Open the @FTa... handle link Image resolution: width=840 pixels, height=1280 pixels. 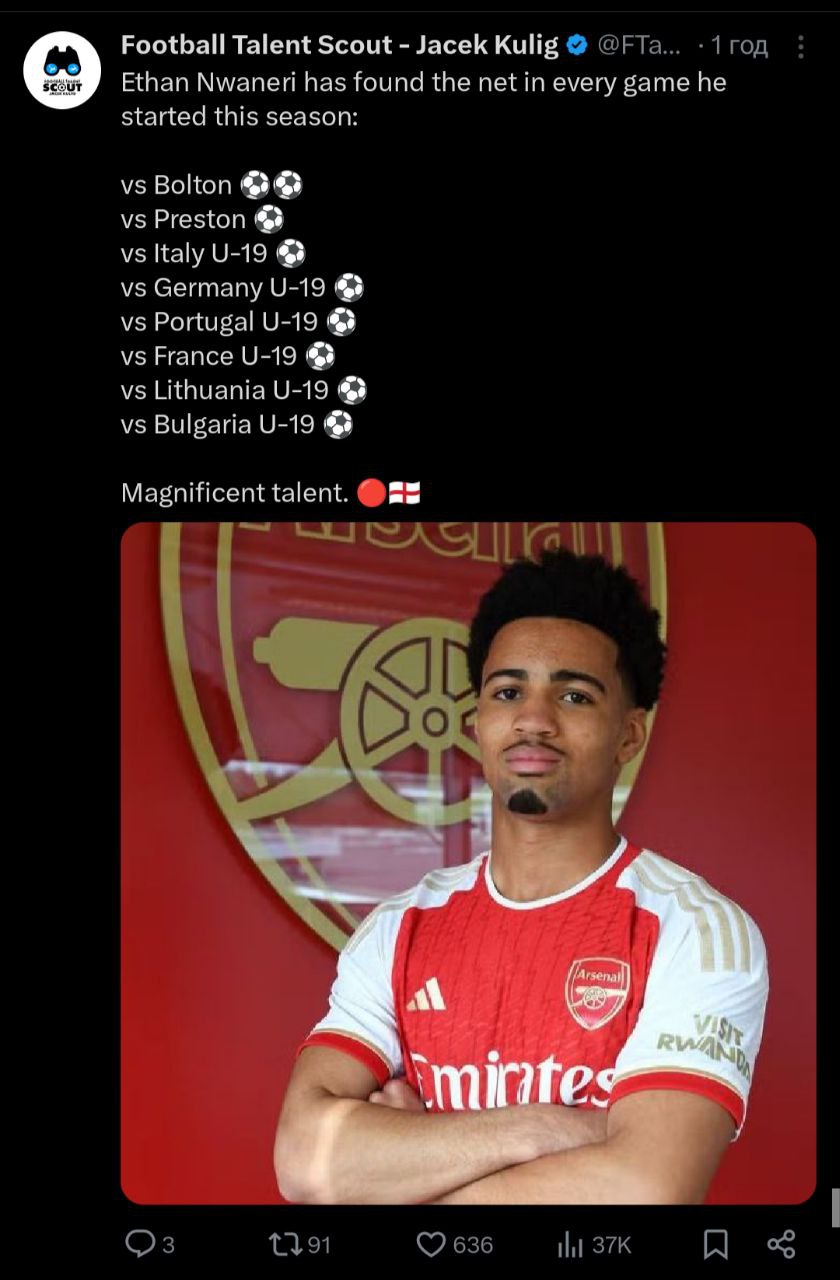(641, 45)
